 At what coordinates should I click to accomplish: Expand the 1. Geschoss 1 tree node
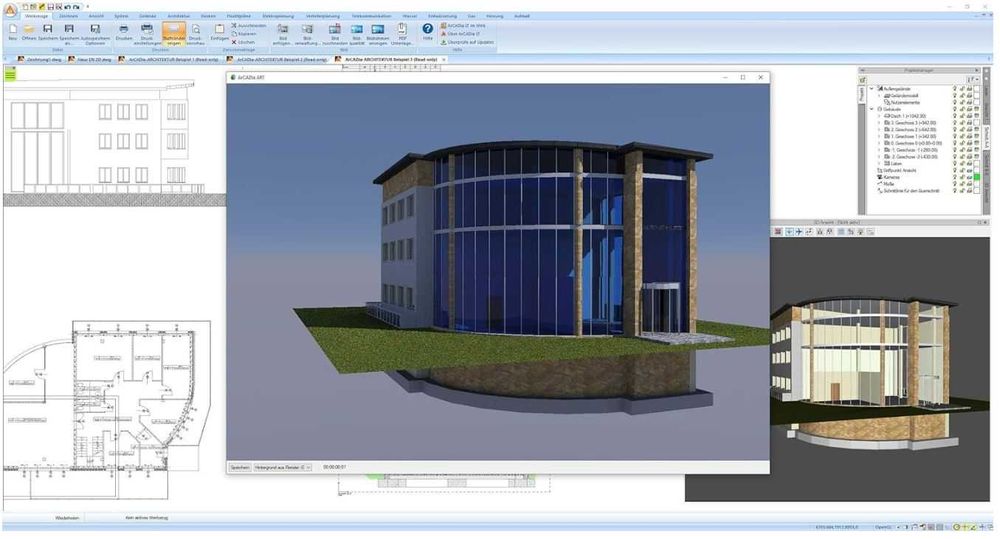coord(879,137)
